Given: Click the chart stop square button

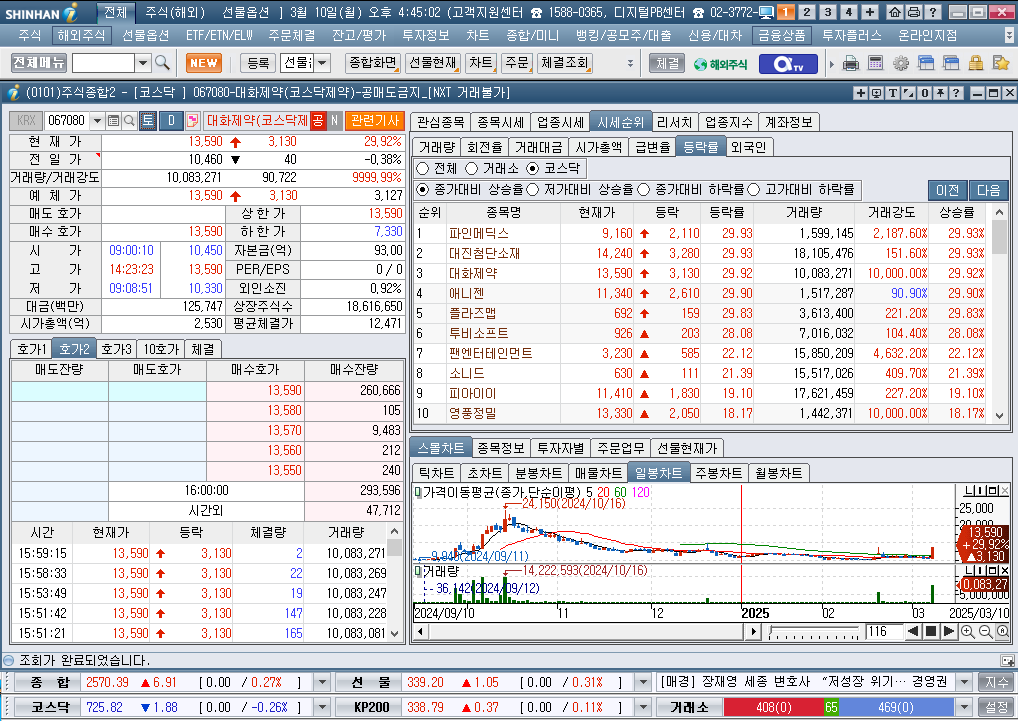Looking at the screenshot, I should [x=931, y=631].
